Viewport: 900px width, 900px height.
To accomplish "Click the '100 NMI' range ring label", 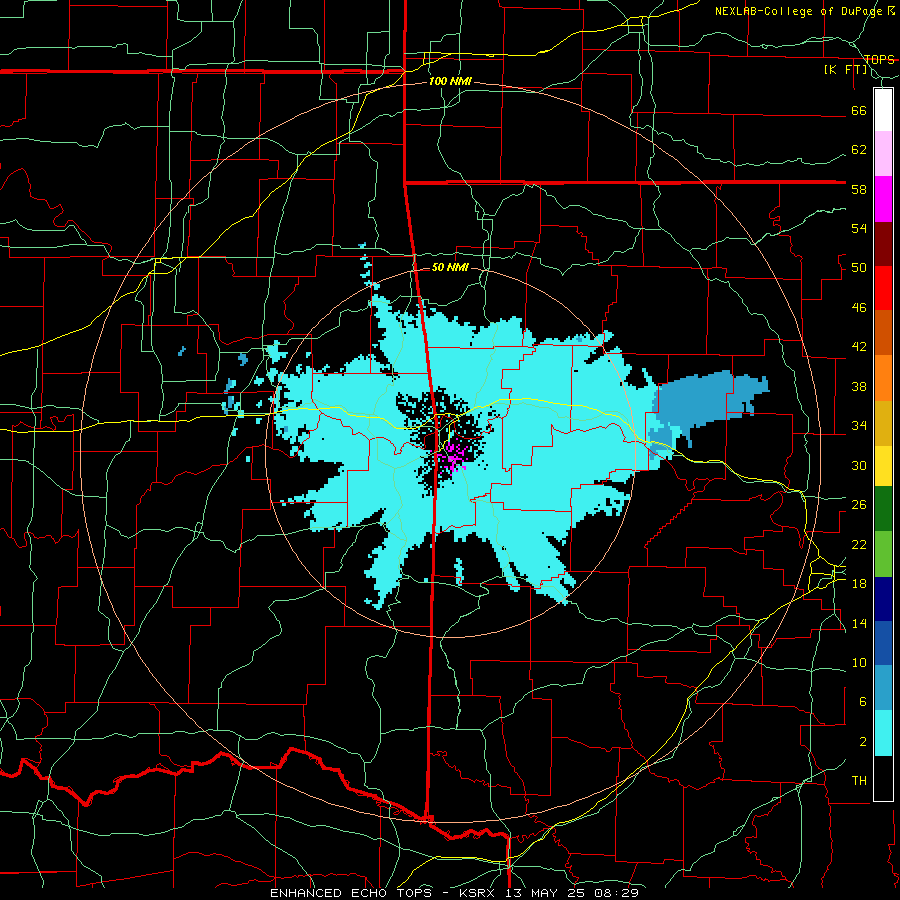I will click(x=450, y=82).
